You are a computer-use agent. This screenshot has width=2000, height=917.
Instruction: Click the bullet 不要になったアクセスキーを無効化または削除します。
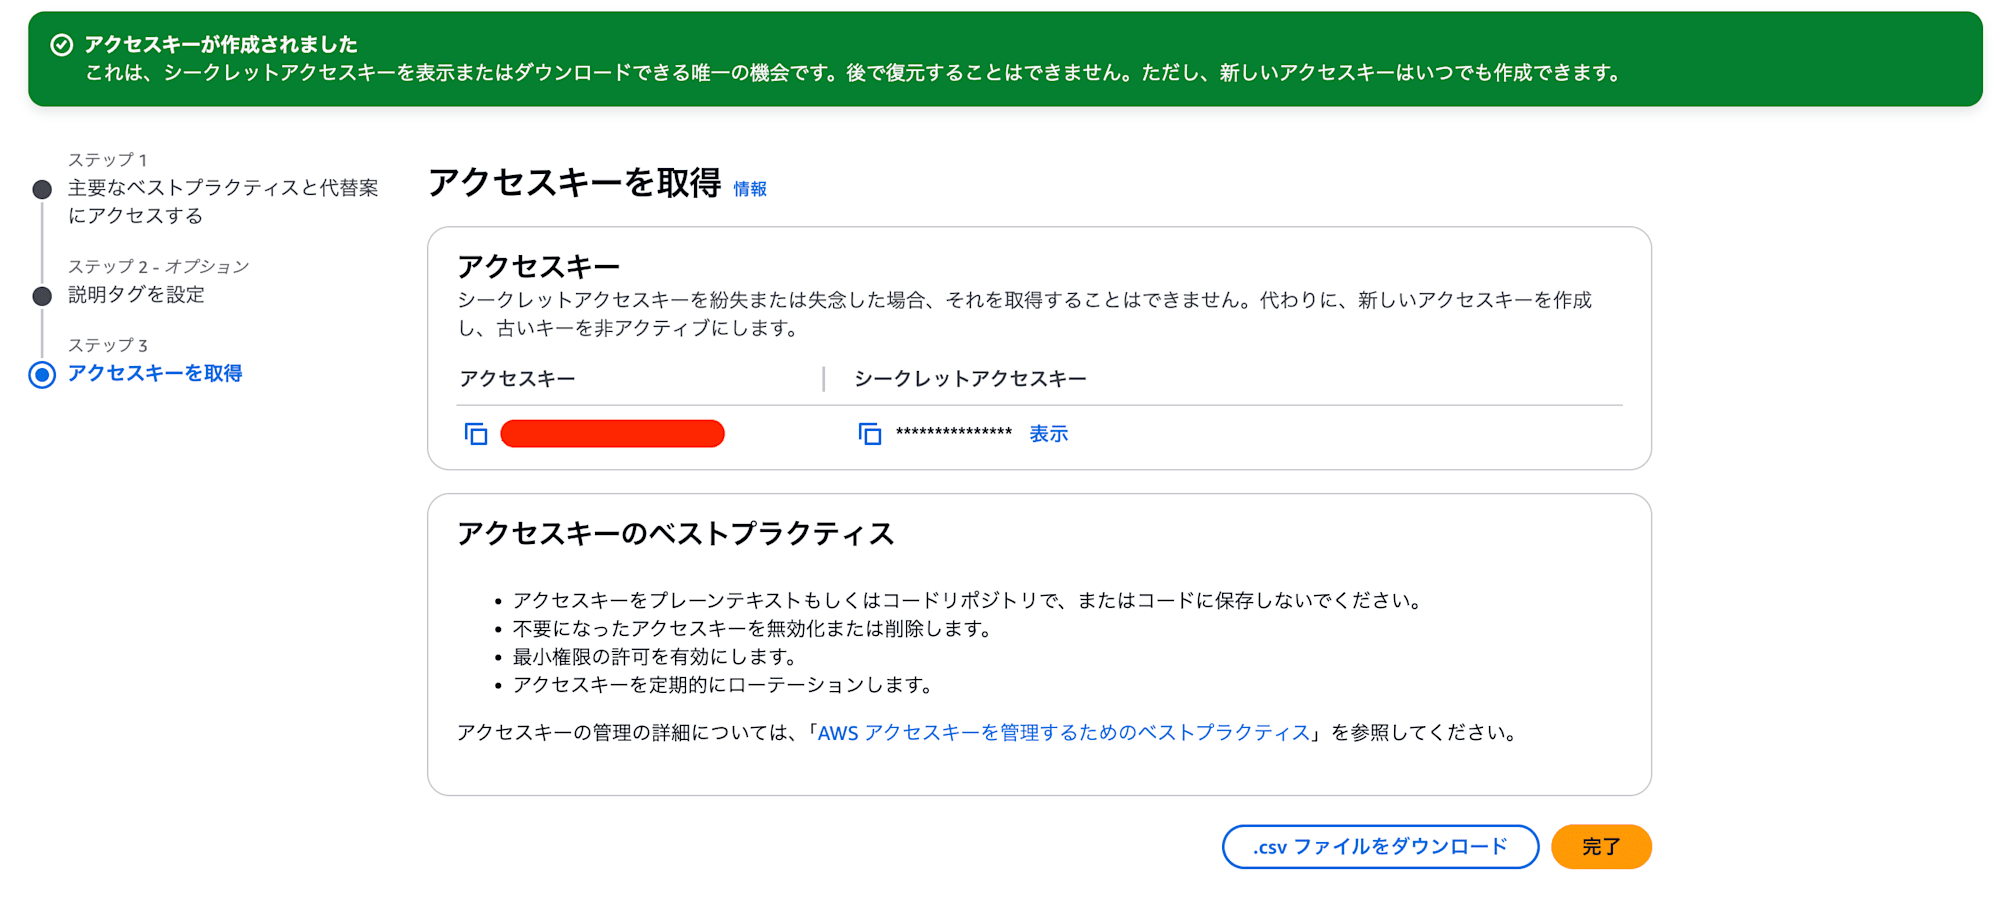coord(755,629)
